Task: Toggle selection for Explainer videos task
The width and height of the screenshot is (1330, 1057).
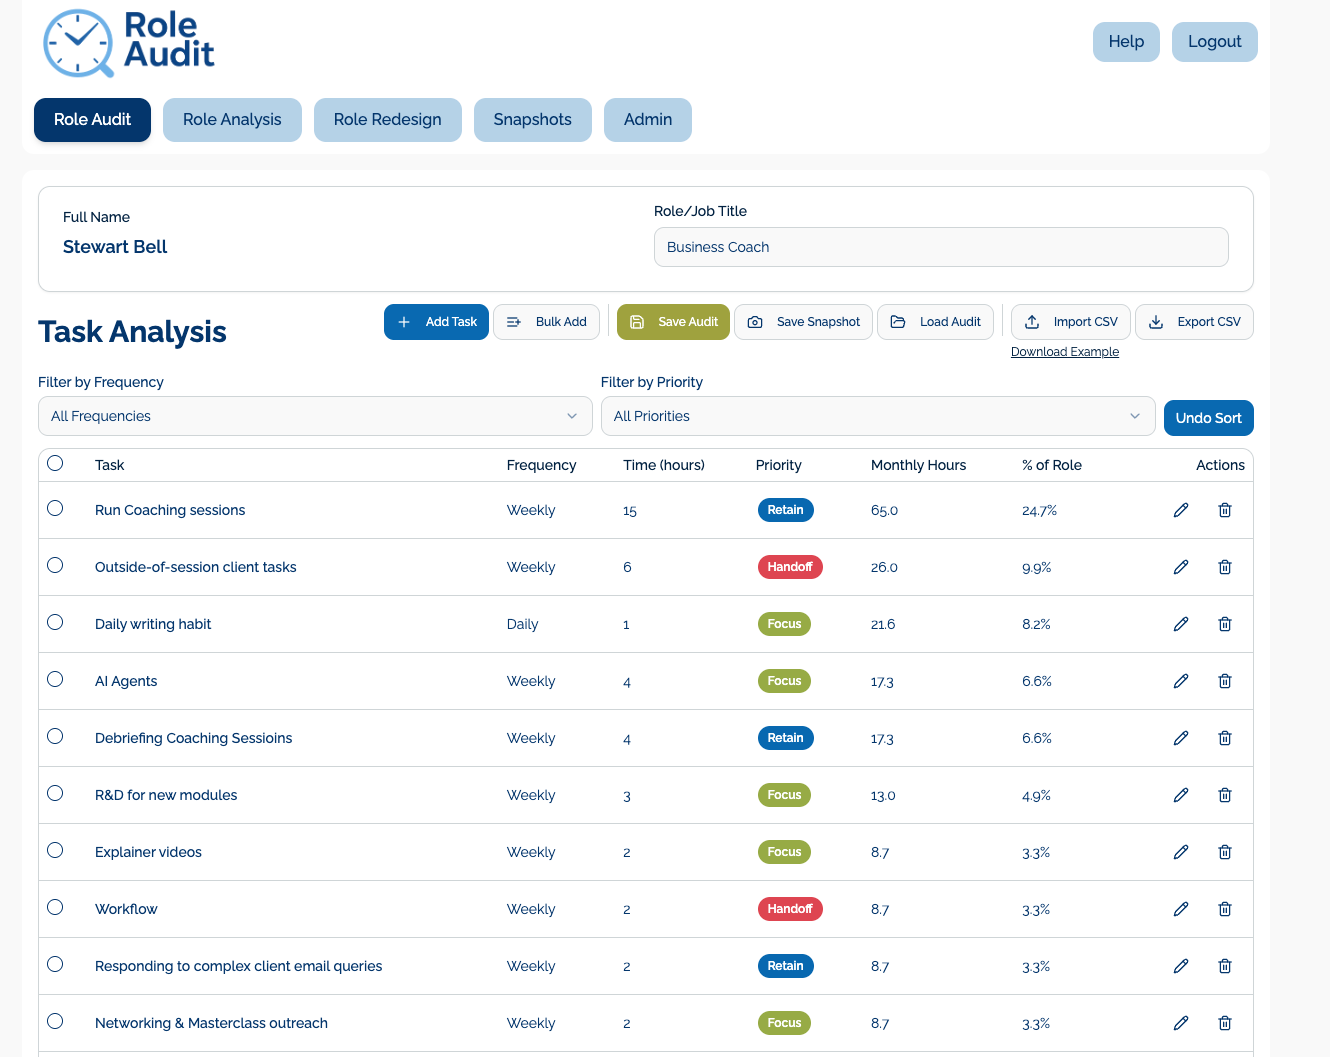Action: (x=55, y=850)
